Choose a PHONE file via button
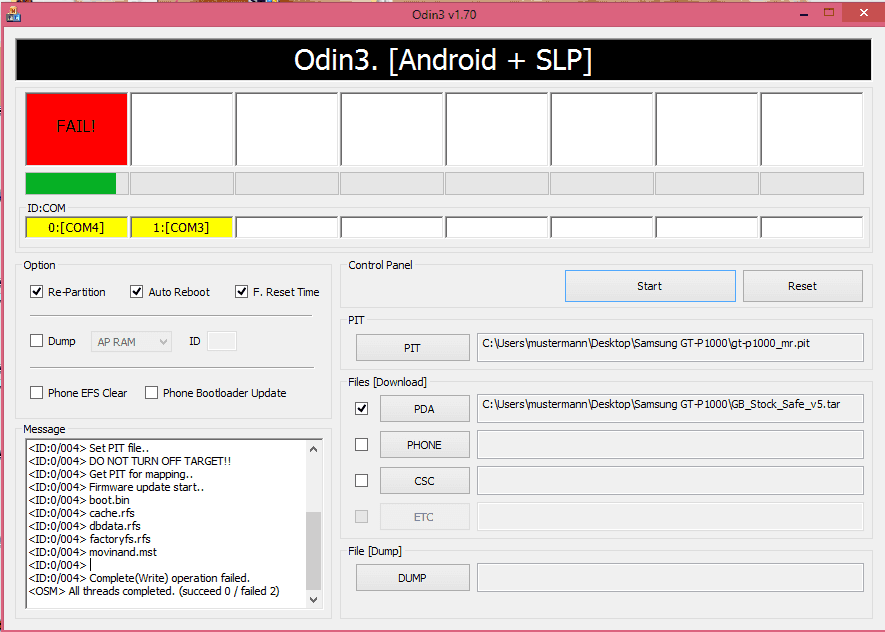The image size is (885, 632). pos(424,445)
